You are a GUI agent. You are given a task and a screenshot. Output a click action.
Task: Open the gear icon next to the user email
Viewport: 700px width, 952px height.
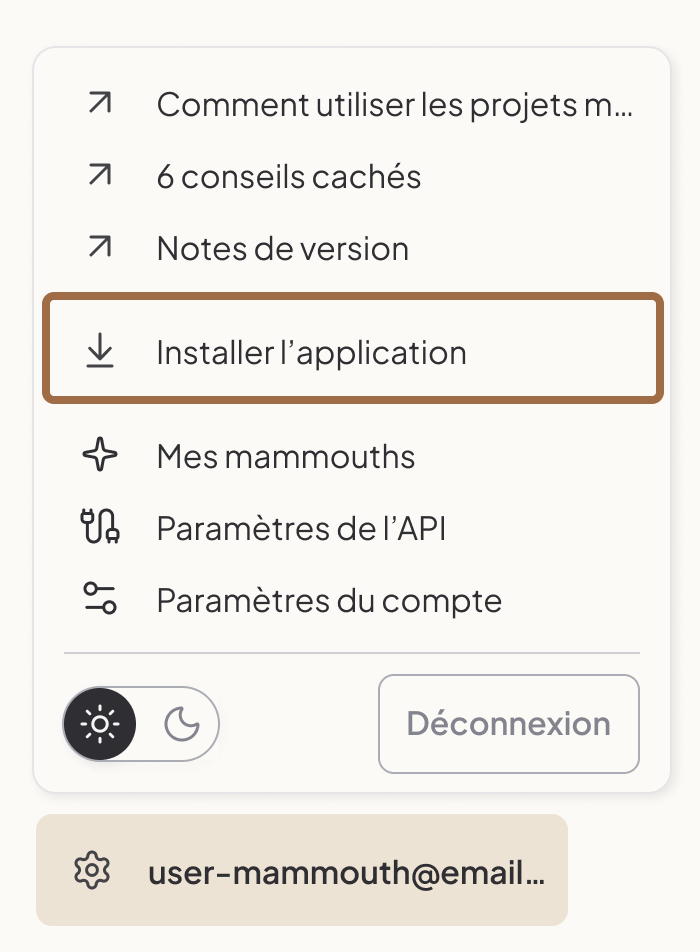pos(92,870)
